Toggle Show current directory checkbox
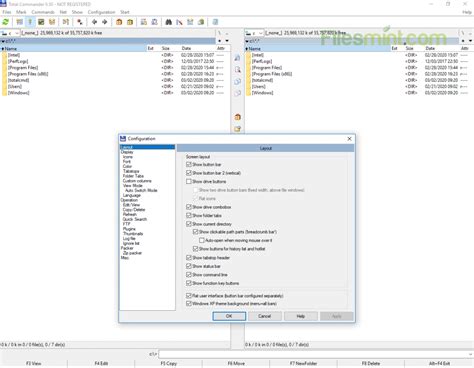Viewport: 474px width, 368px height. 189,224
